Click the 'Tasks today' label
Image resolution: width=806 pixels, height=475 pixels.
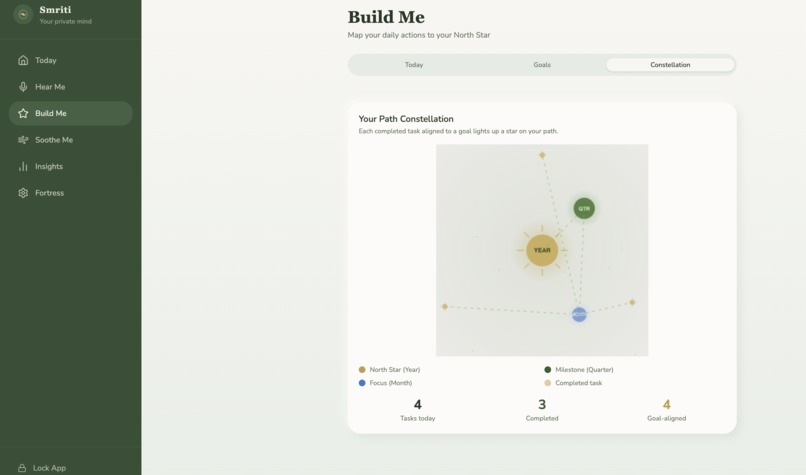point(417,418)
